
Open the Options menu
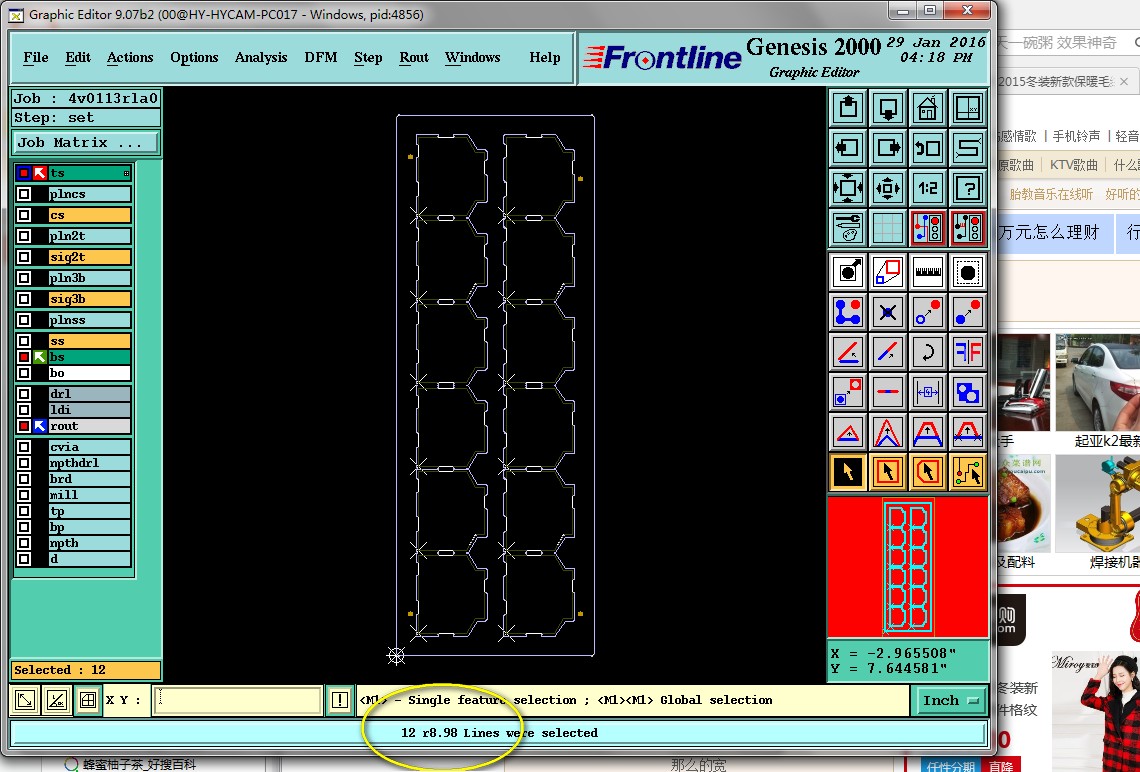click(194, 57)
